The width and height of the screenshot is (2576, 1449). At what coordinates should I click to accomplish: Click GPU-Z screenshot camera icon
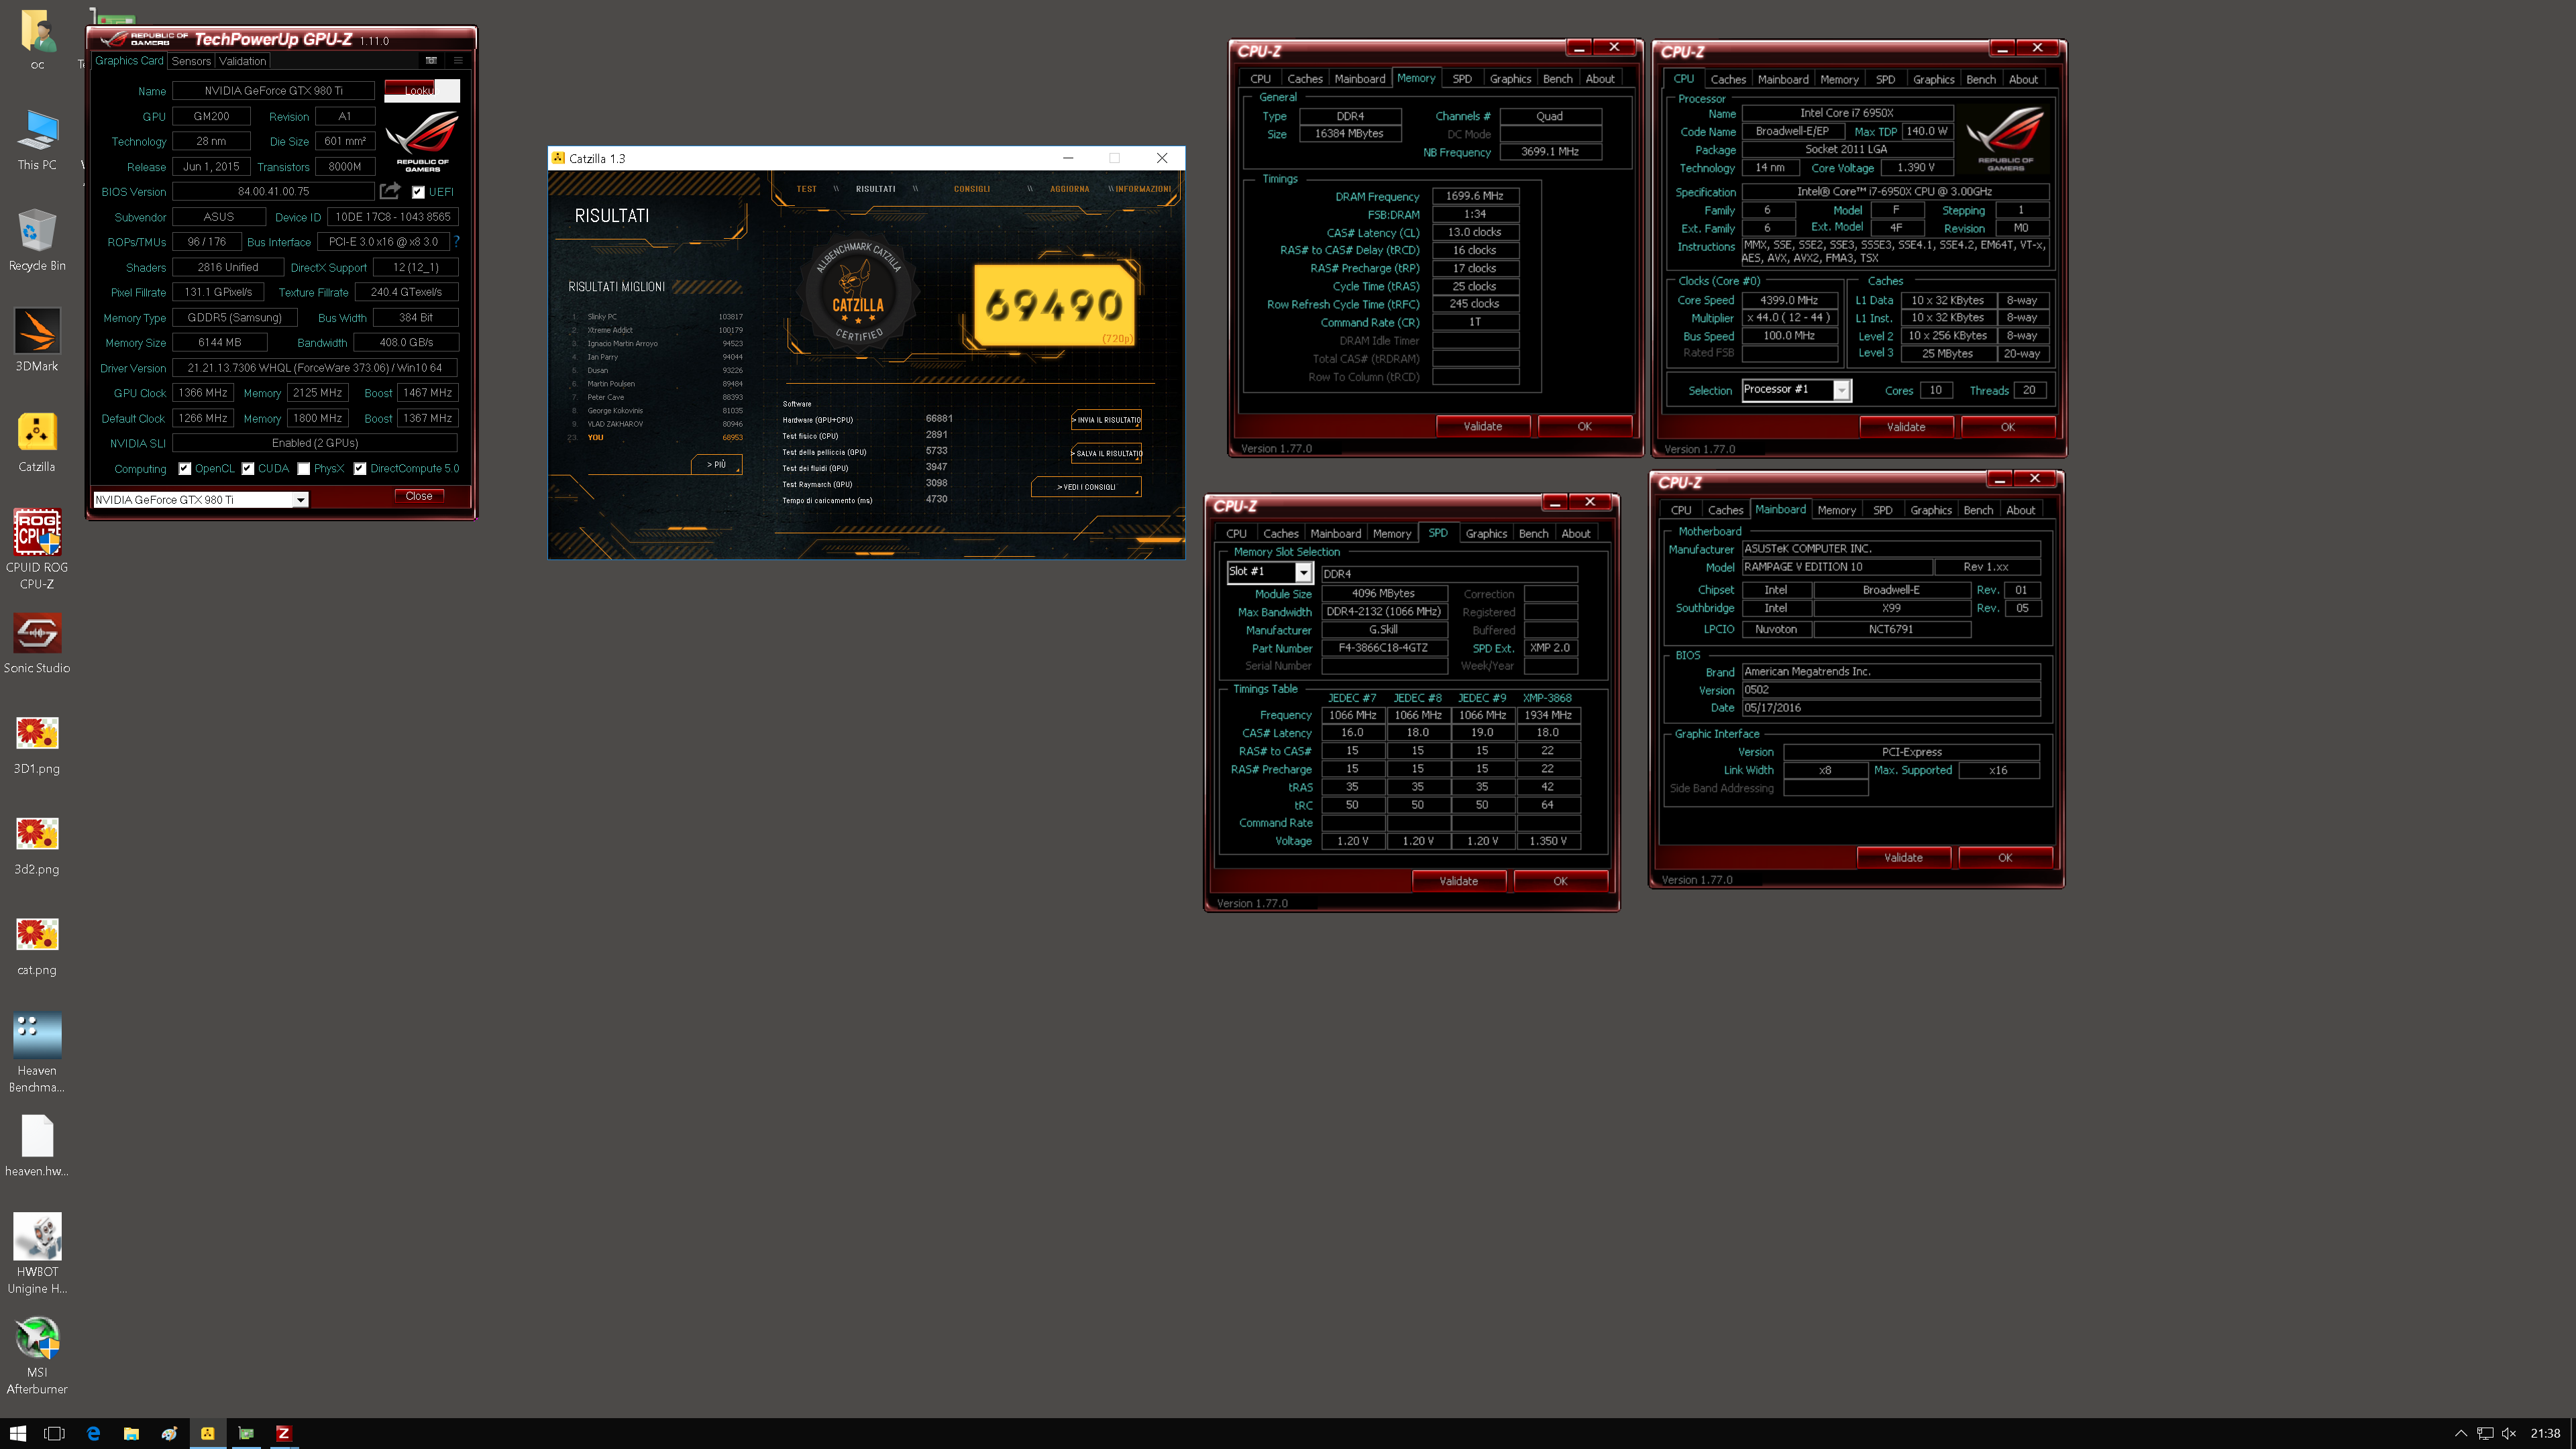coord(431,60)
